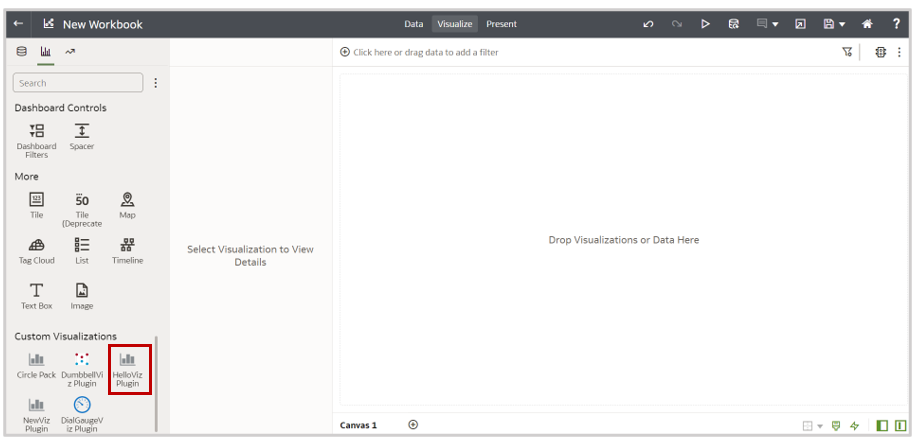Click the Custom Visualizations heading
Image resolution: width=918 pixels, height=441 pixels.
pyautogui.click(x=66, y=336)
